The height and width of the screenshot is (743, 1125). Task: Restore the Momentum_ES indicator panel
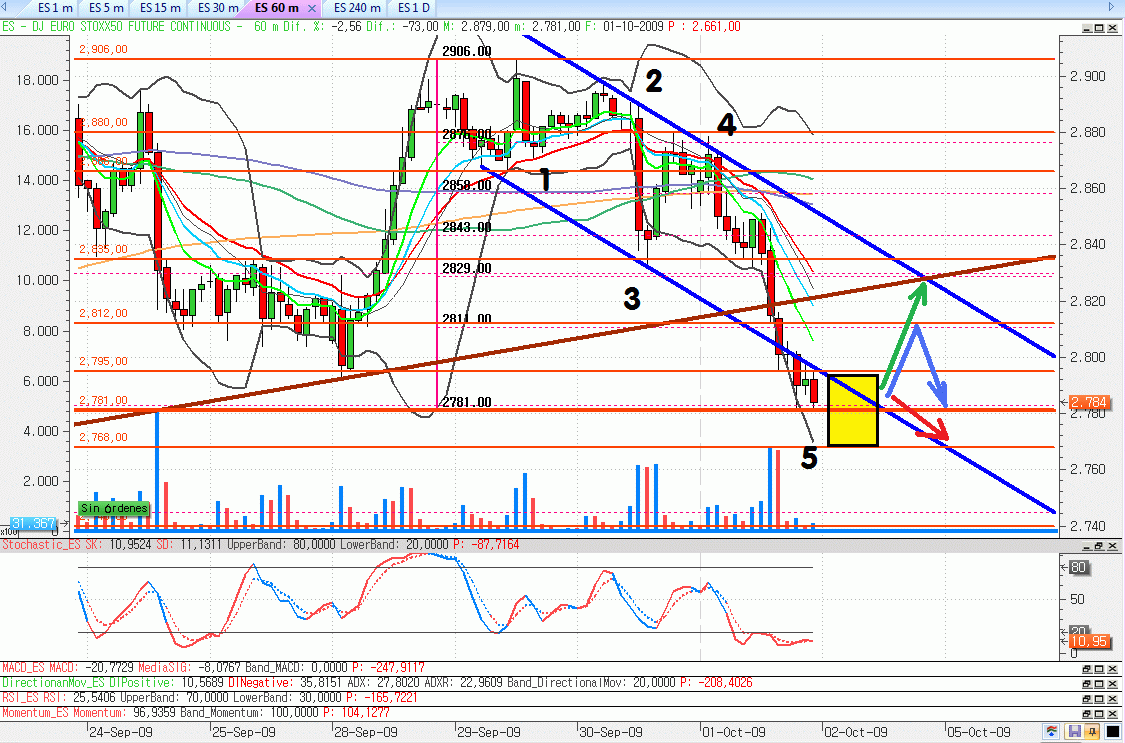[1087, 714]
